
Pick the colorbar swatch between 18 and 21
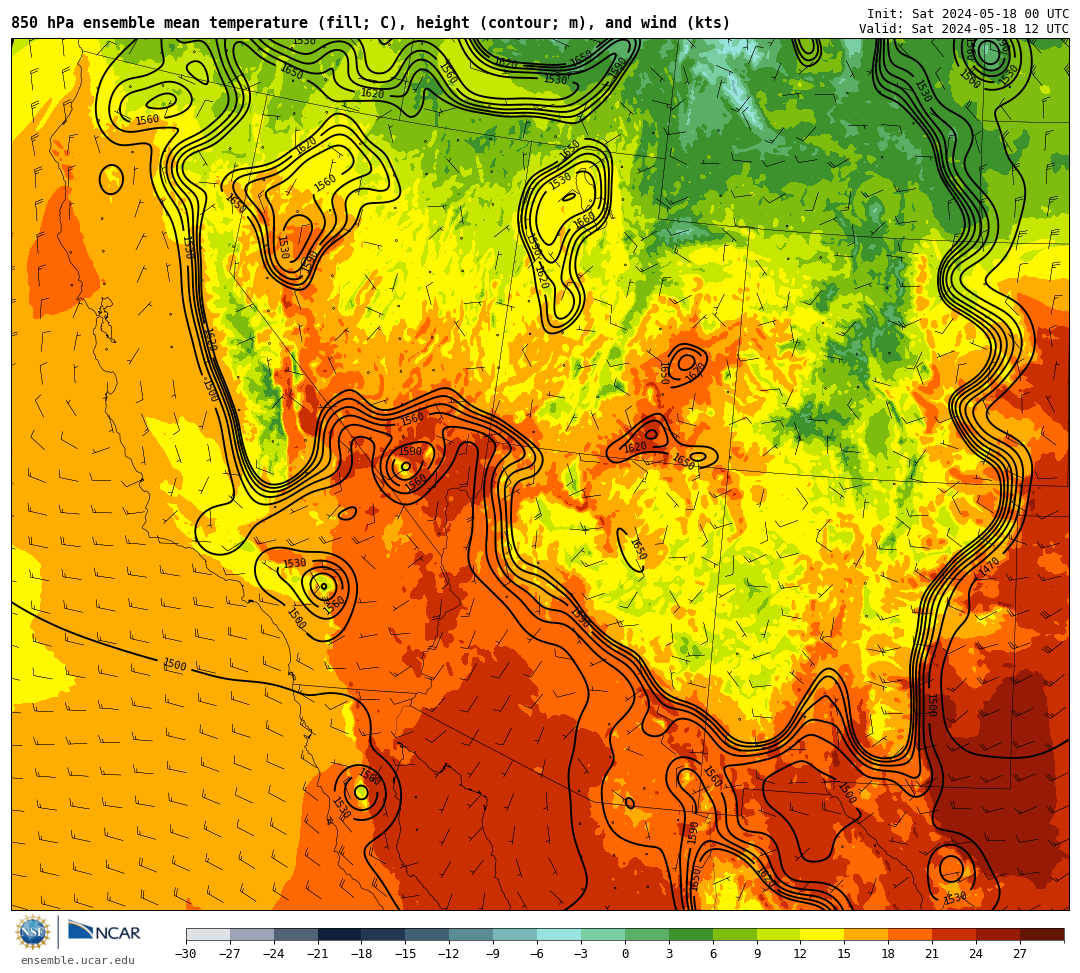(911, 934)
